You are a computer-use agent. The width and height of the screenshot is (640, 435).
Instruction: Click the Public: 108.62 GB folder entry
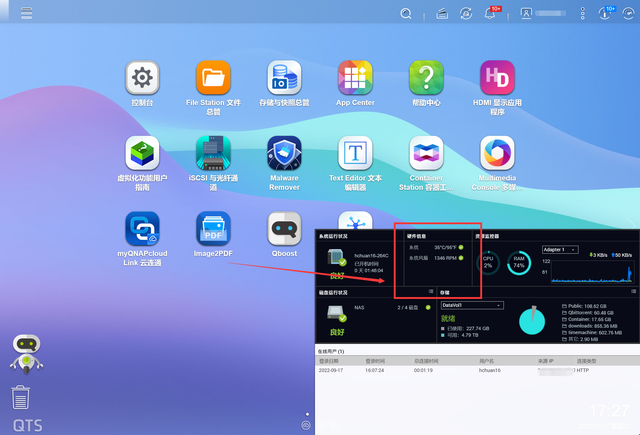click(x=584, y=306)
